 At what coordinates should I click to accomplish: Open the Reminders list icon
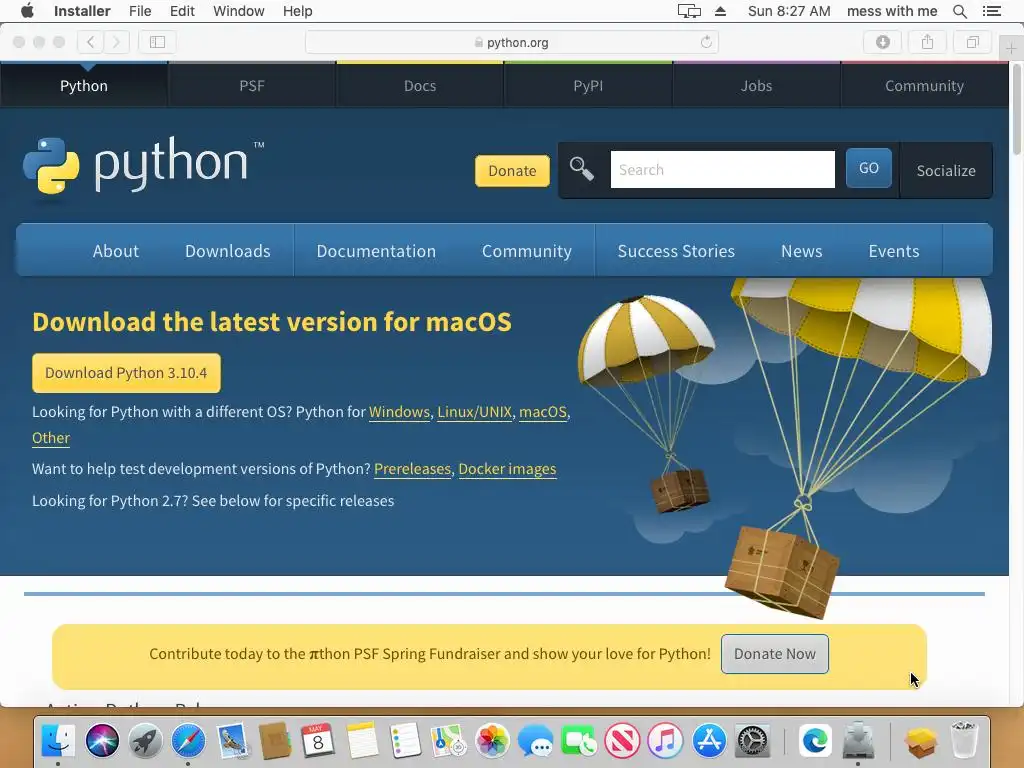click(405, 741)
